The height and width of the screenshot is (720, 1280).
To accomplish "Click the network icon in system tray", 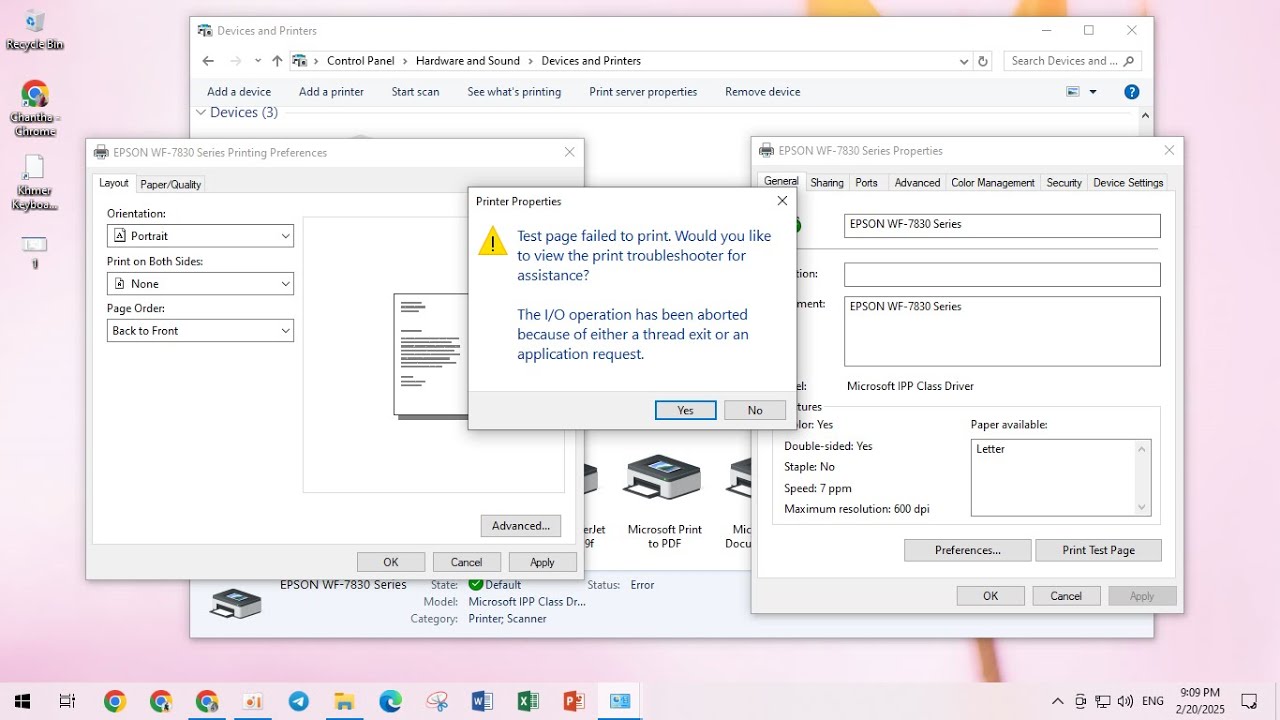I will (x=1103, y=701).
